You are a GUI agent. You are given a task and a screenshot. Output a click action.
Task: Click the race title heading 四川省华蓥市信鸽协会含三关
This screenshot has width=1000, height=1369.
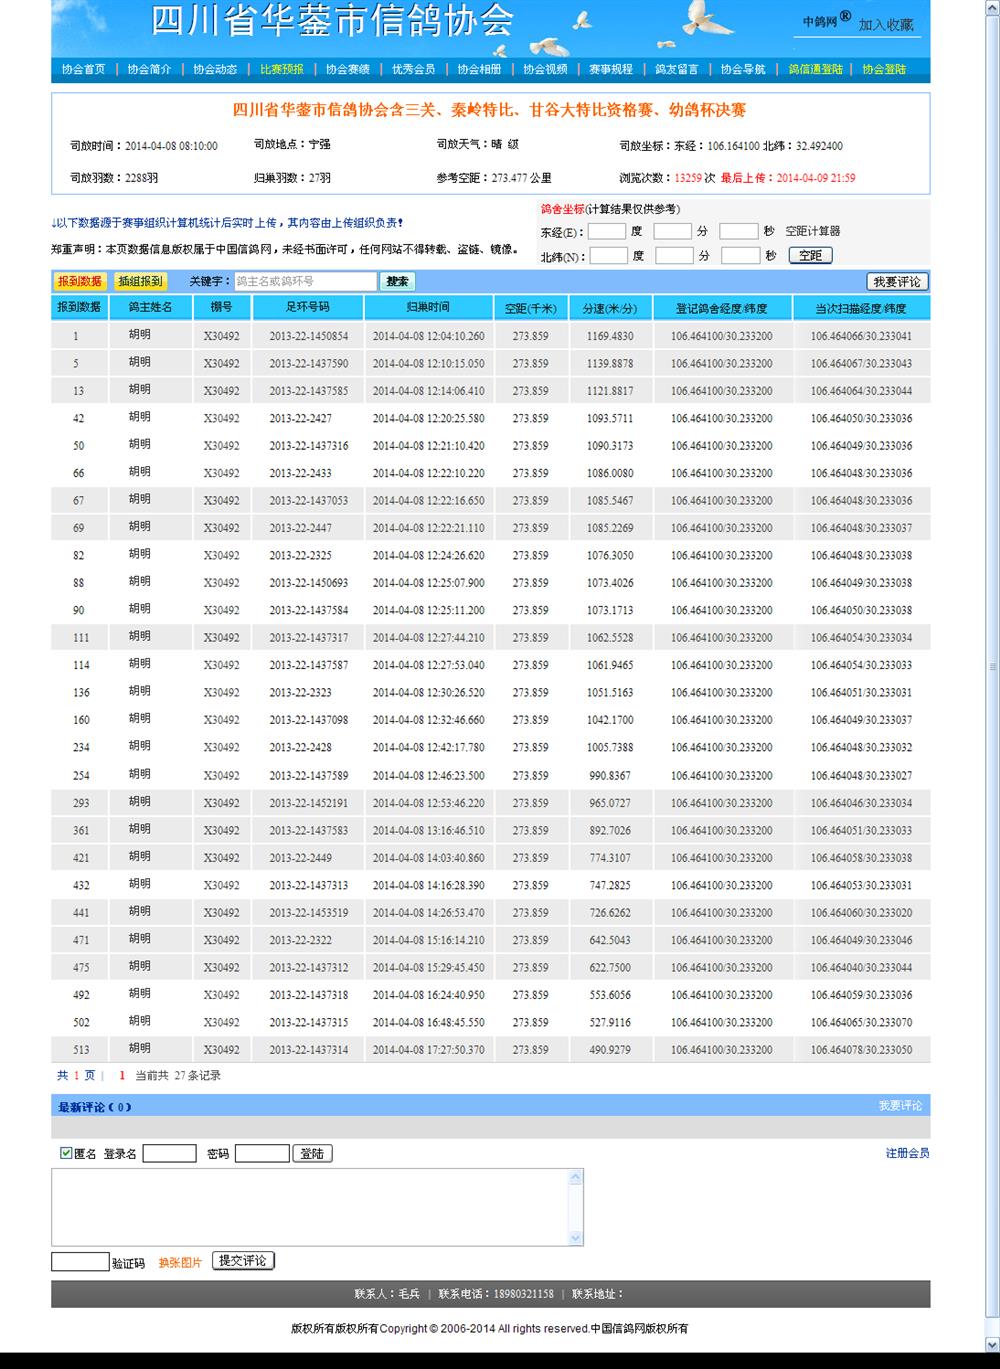[490, 110]
